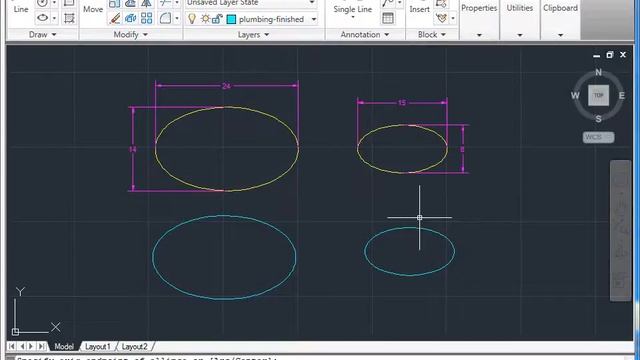The height and width of the screenshot is (360, 640).
Task: Select the Erase tool icon
Action: [x=115, y=18]
